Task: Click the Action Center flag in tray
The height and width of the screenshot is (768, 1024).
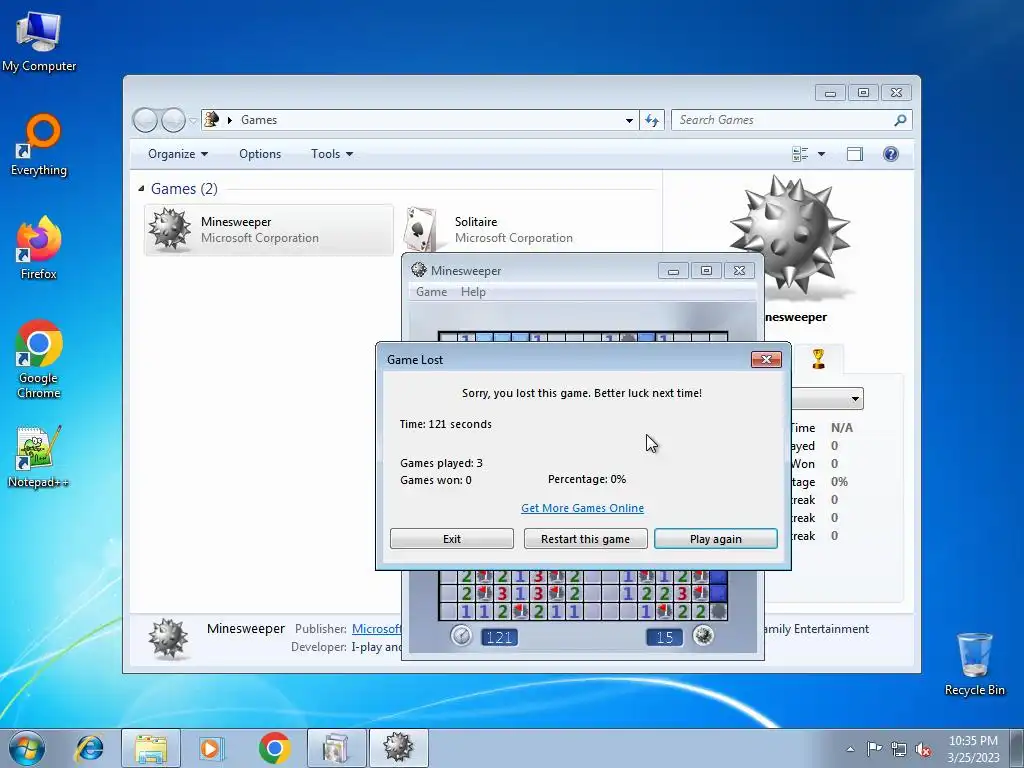Action: (874, 748)
